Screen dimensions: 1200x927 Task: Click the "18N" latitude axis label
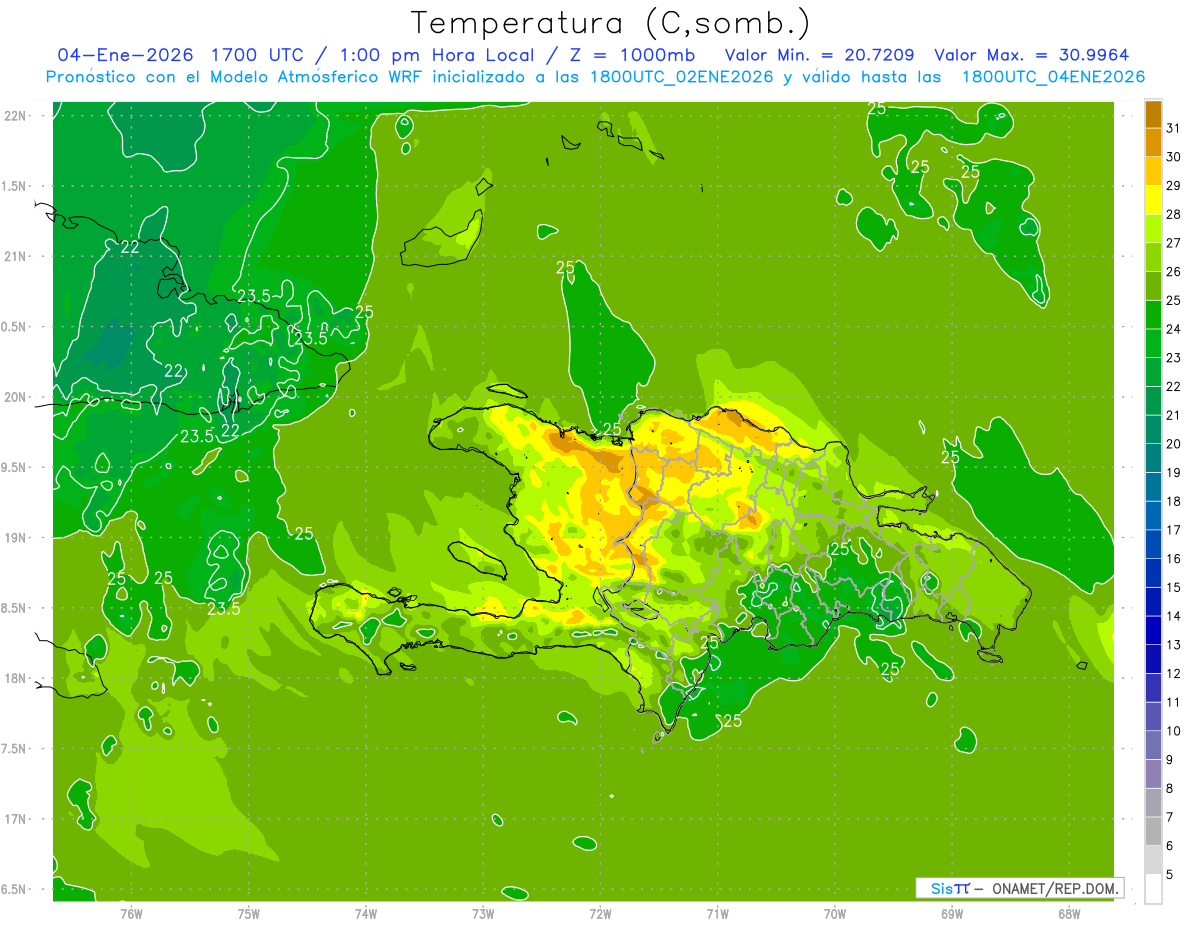pyautogui.click(x=16, y=678)
